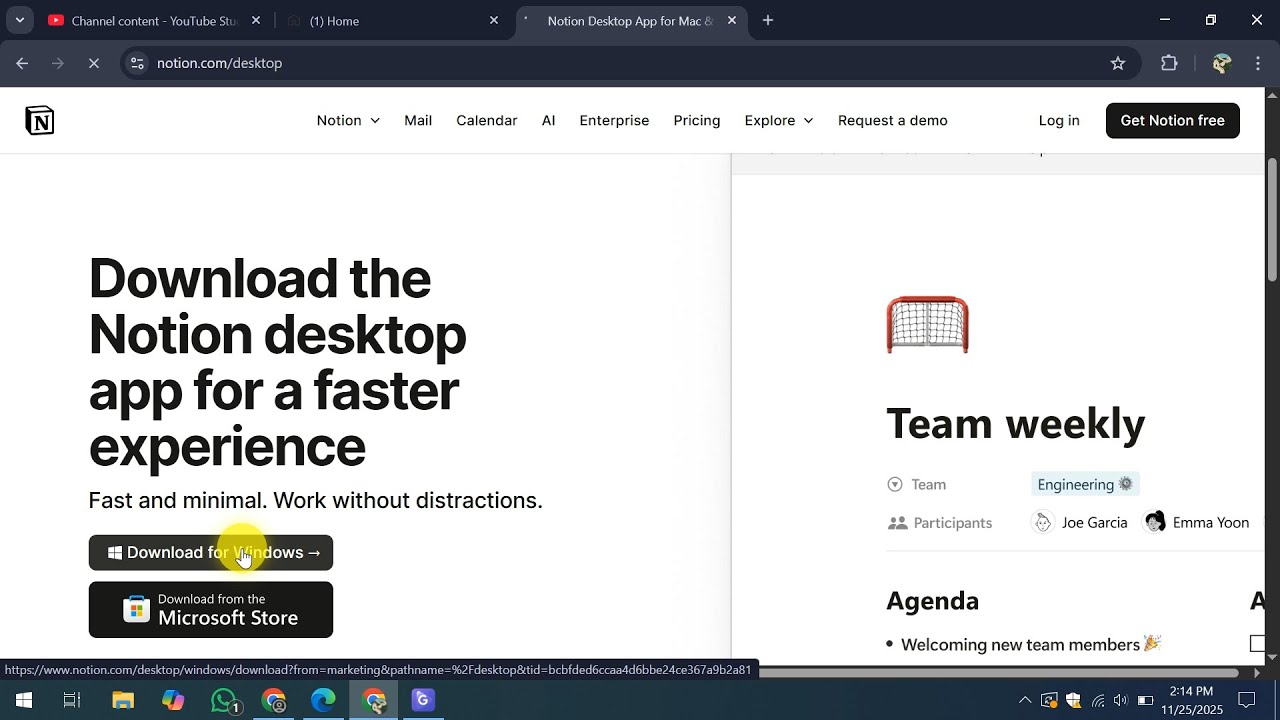Close the YouTube Studio tab

coord(256,20)
